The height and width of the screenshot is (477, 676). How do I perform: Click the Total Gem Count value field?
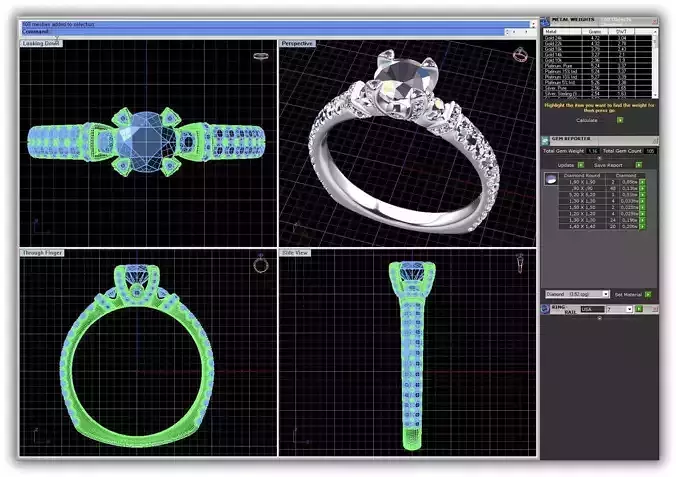(650, 151)
